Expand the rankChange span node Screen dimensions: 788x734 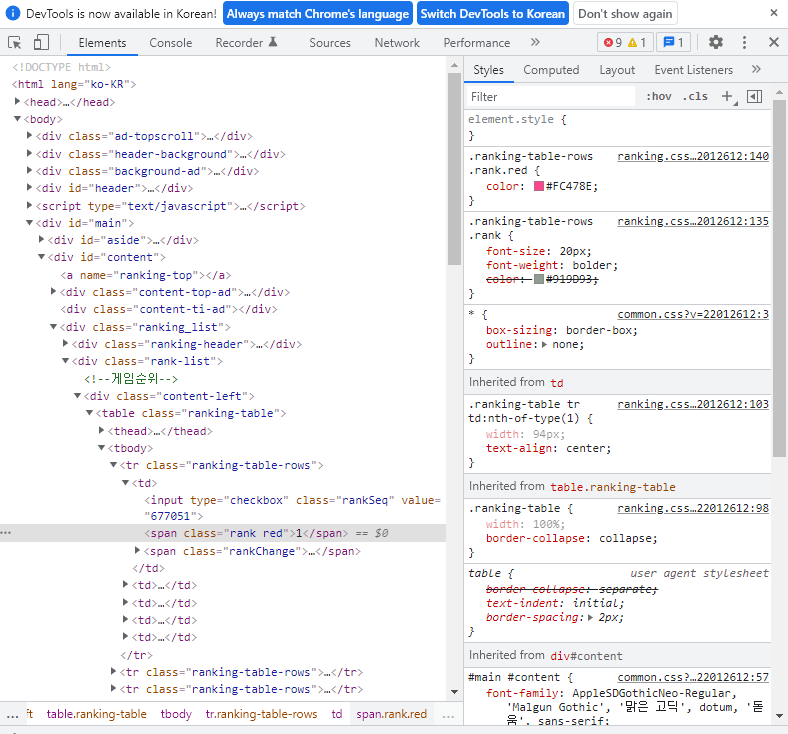138,551
